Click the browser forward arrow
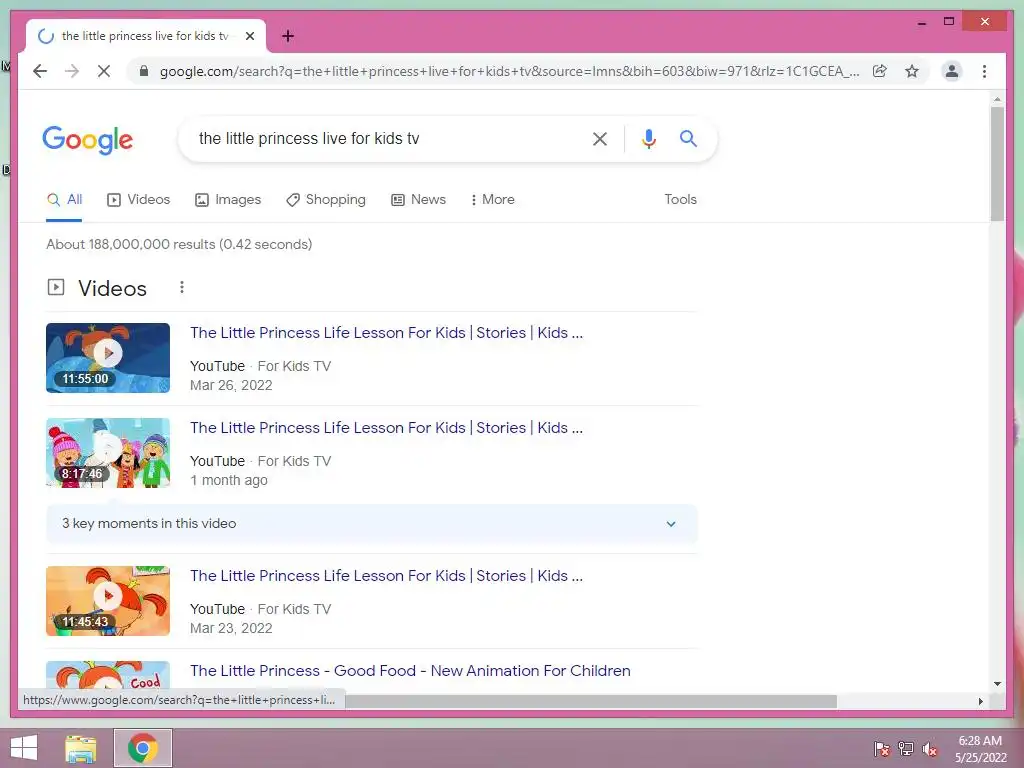This screenshot has width=1024, height=768. [x=72, y=71]
